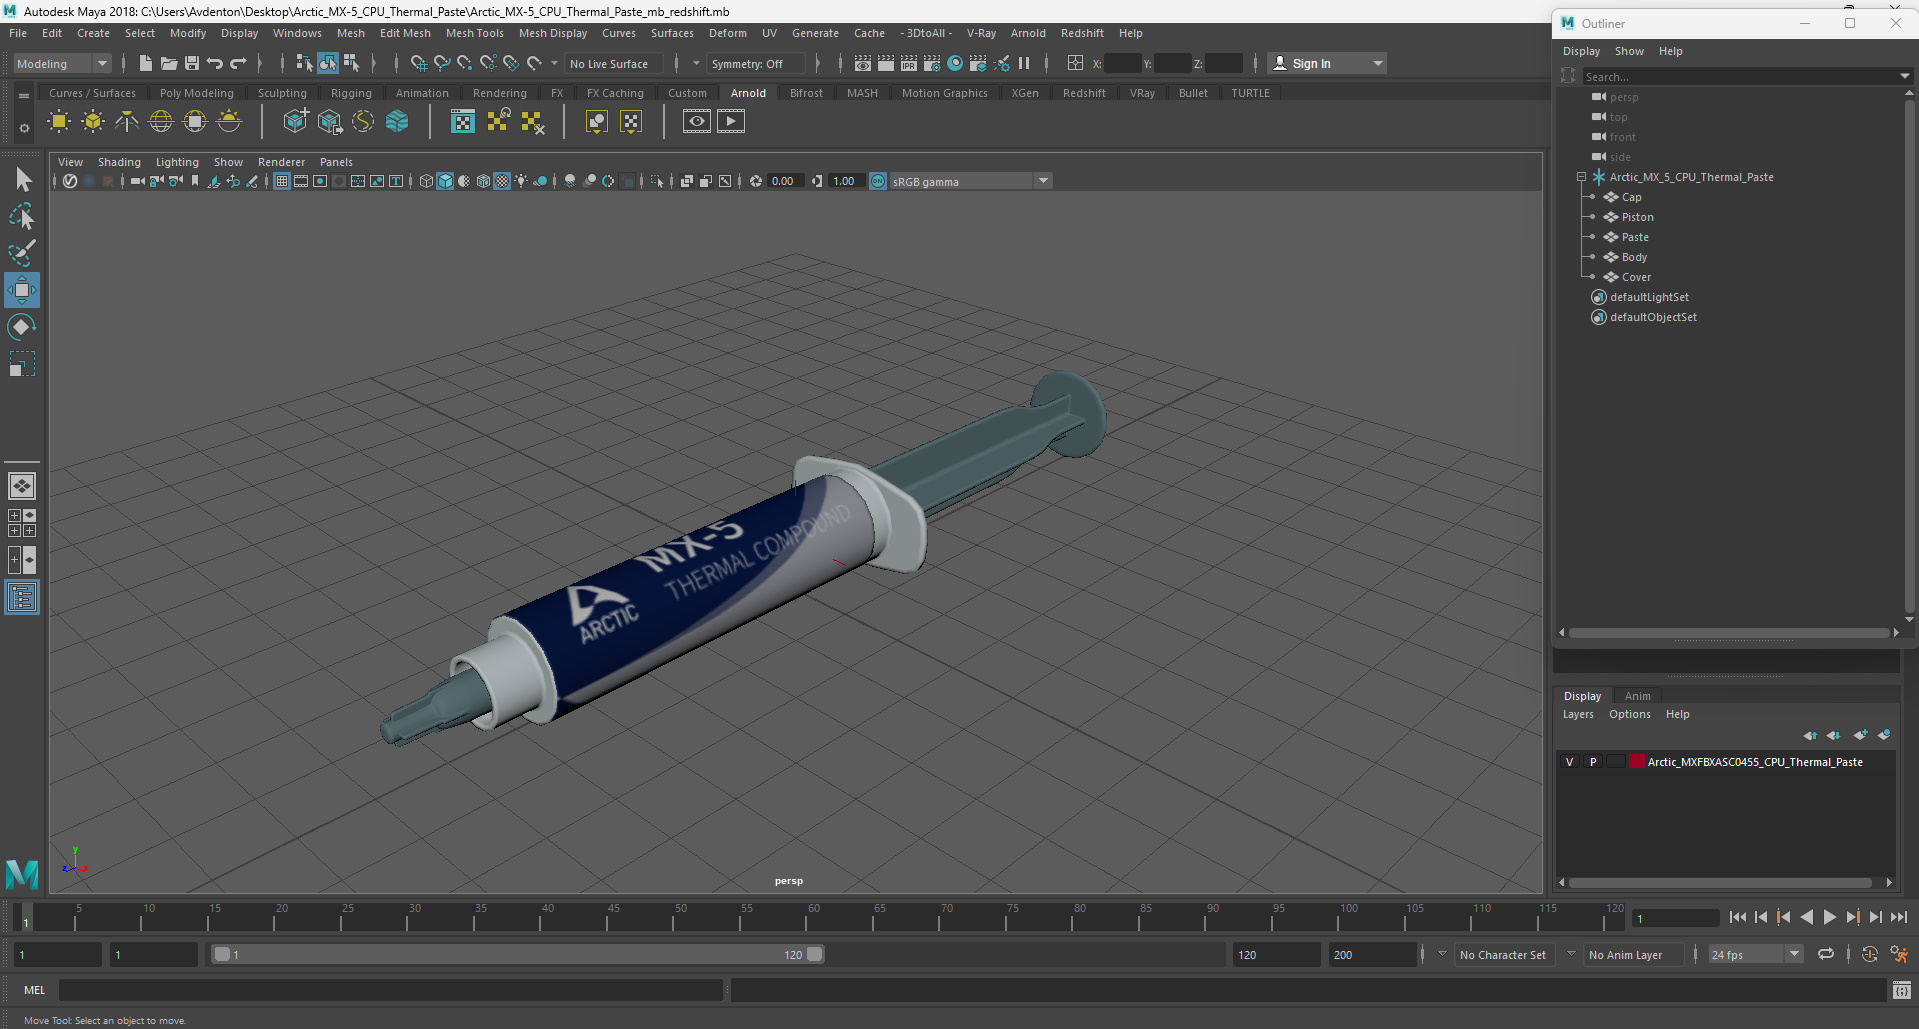
Task: Create Arnold skydome light from shelf
Action: 161,122
